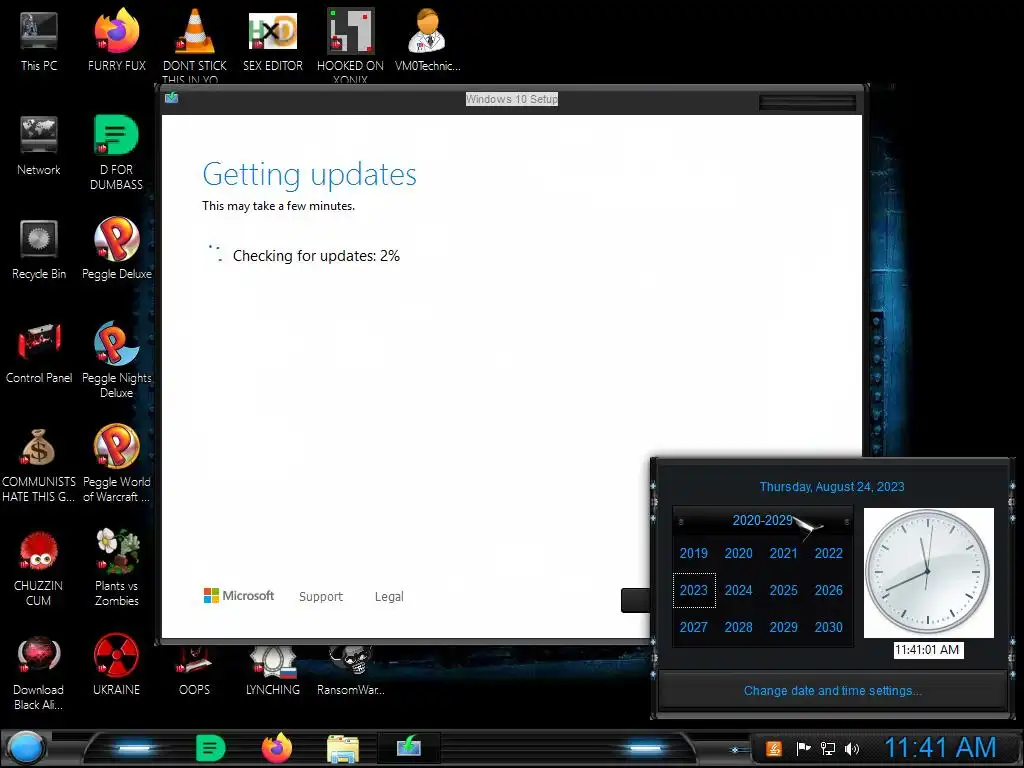
Task: Launch Peggle World of Warcraft shortcut
Action: (x=116, y=464)
